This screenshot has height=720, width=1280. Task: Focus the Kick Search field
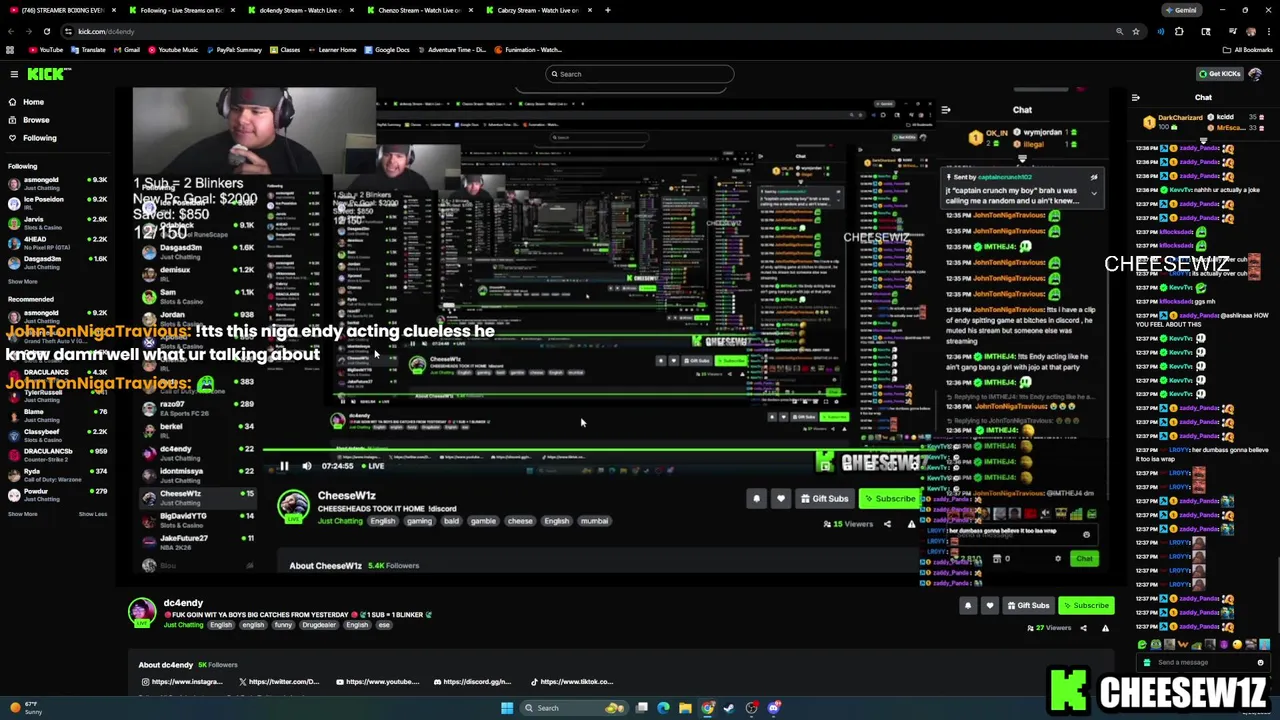tap(640, 74)
